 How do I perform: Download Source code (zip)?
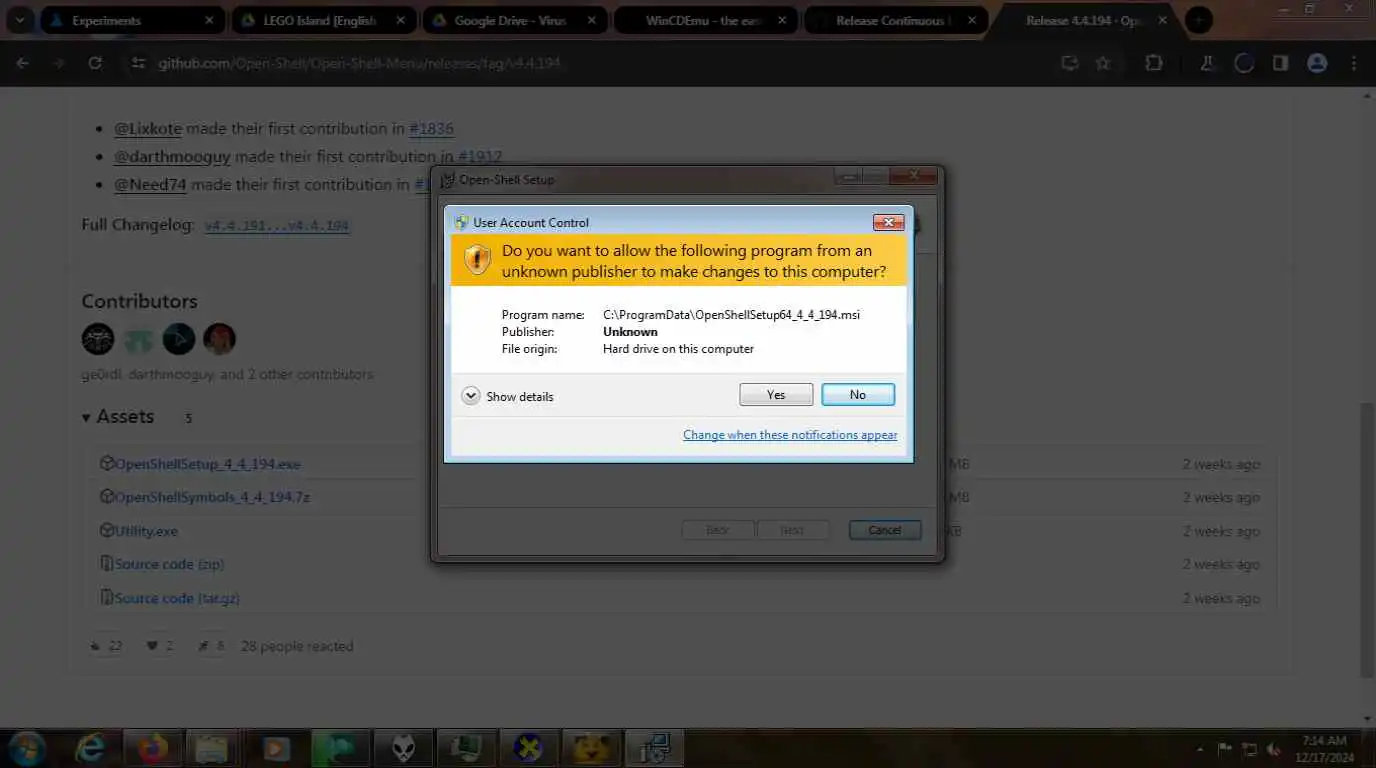pos(169,564)
